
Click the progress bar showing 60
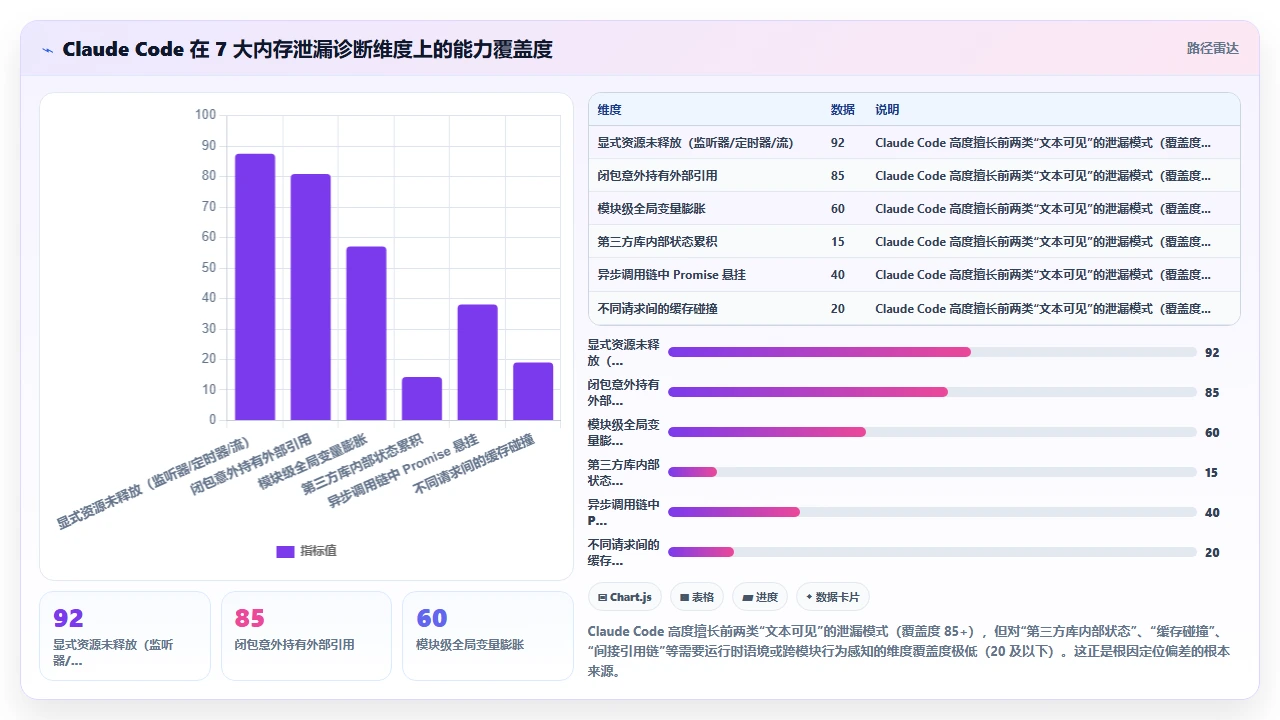click(932, 432)
